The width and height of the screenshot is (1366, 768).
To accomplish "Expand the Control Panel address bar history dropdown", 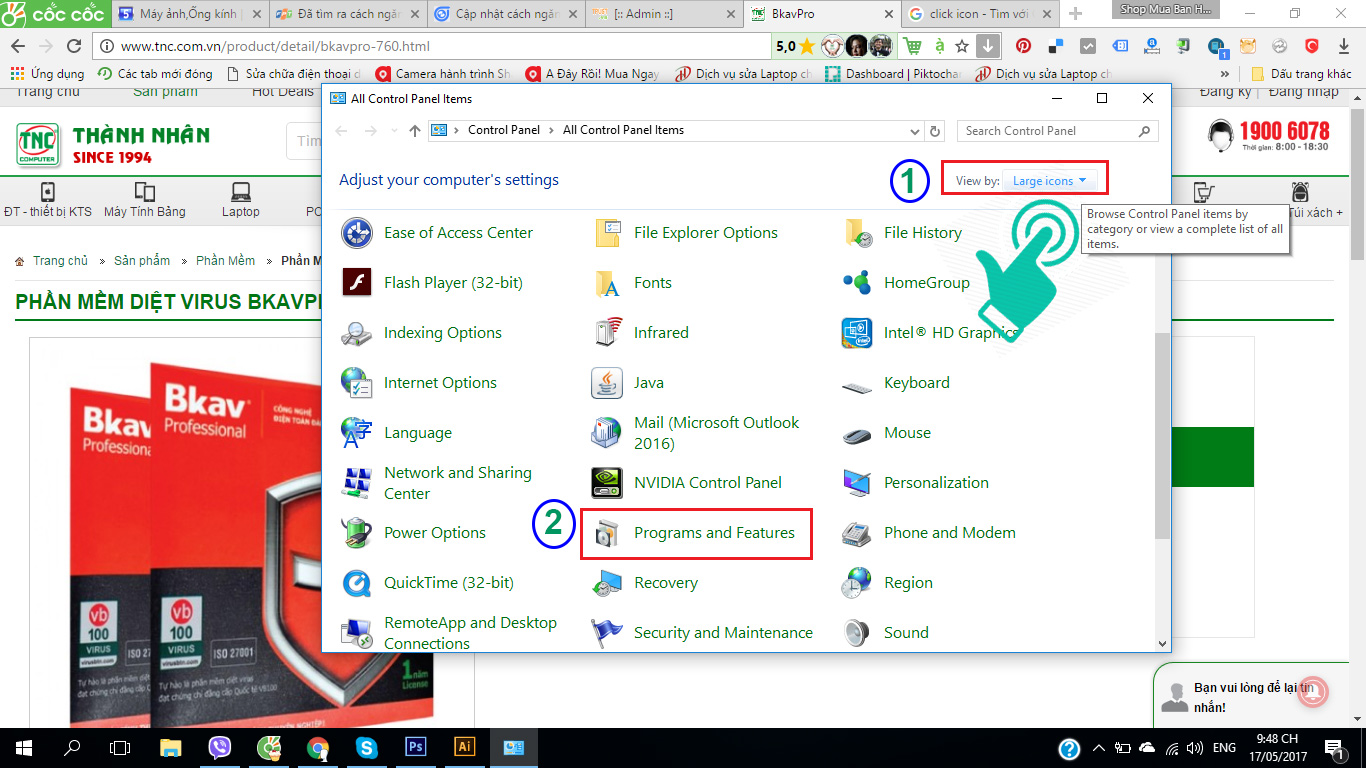I will point(914,131).
